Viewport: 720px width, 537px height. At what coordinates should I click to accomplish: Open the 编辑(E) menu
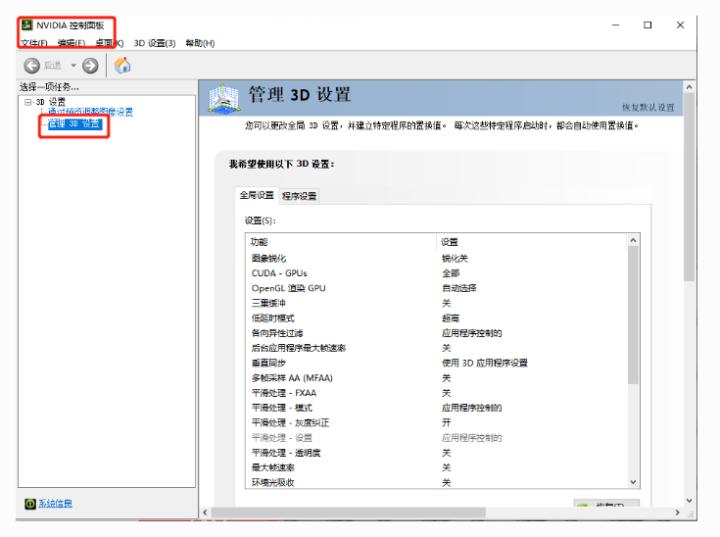pos(71,43)
